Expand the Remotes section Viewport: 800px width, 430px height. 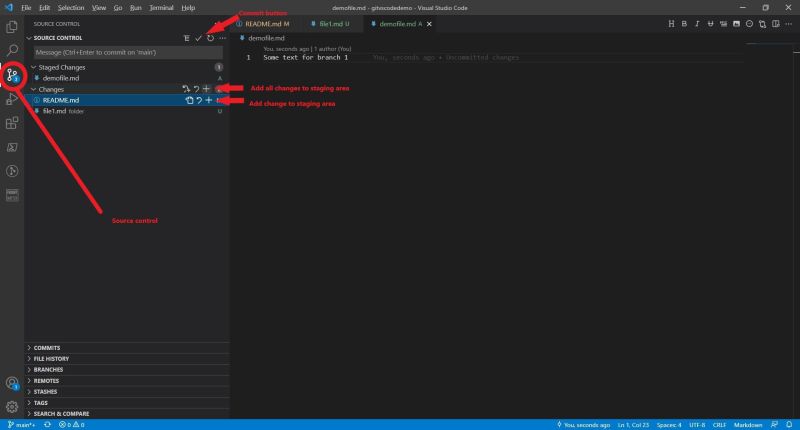click(x=128, y=381)
